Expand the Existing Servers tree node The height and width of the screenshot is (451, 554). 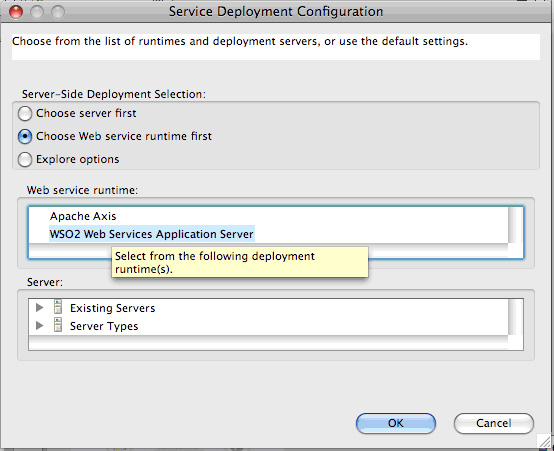(40, 308)
